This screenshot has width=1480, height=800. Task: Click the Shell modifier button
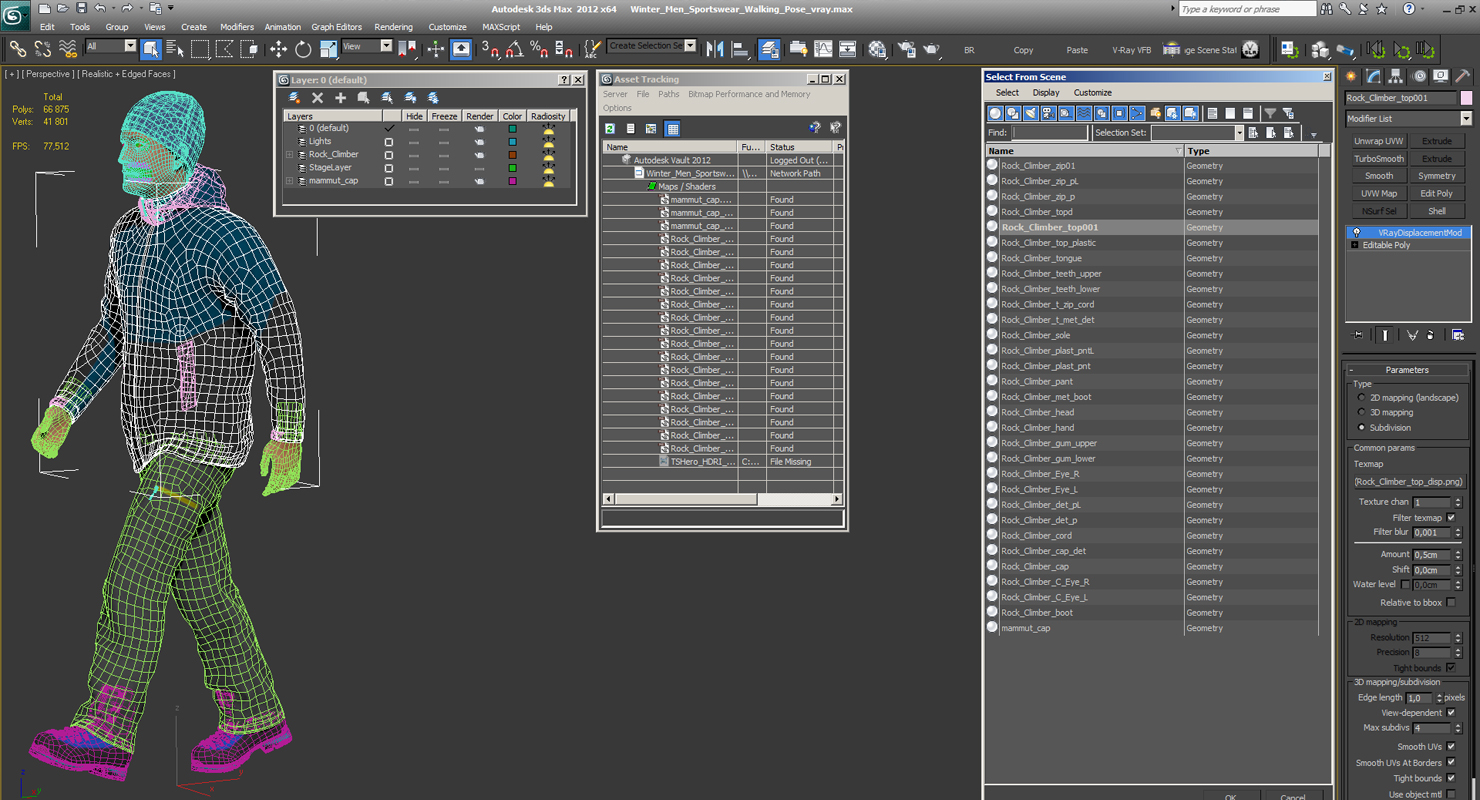pos(1437,211)
